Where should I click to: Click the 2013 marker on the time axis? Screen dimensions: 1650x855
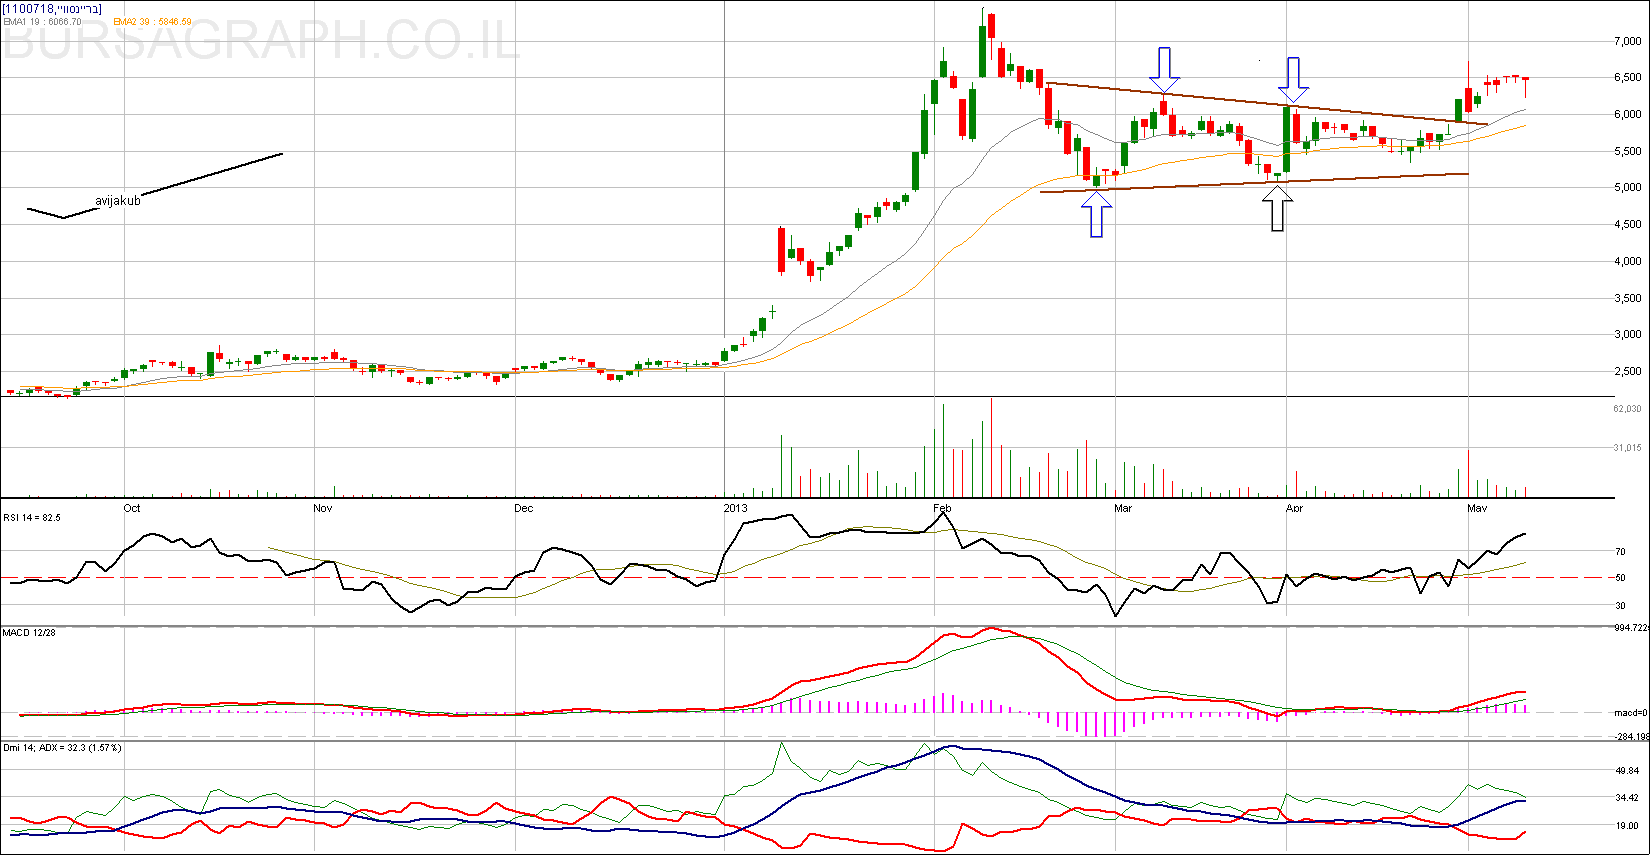point(735,508)
